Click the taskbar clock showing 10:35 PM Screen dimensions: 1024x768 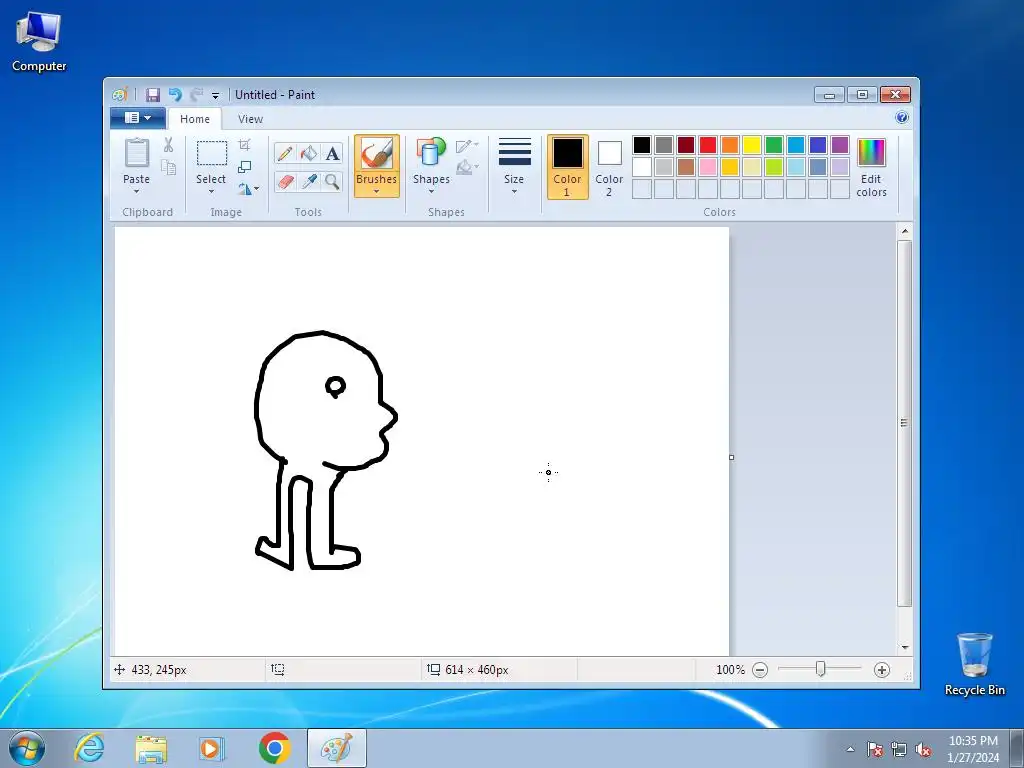(973, 749)
